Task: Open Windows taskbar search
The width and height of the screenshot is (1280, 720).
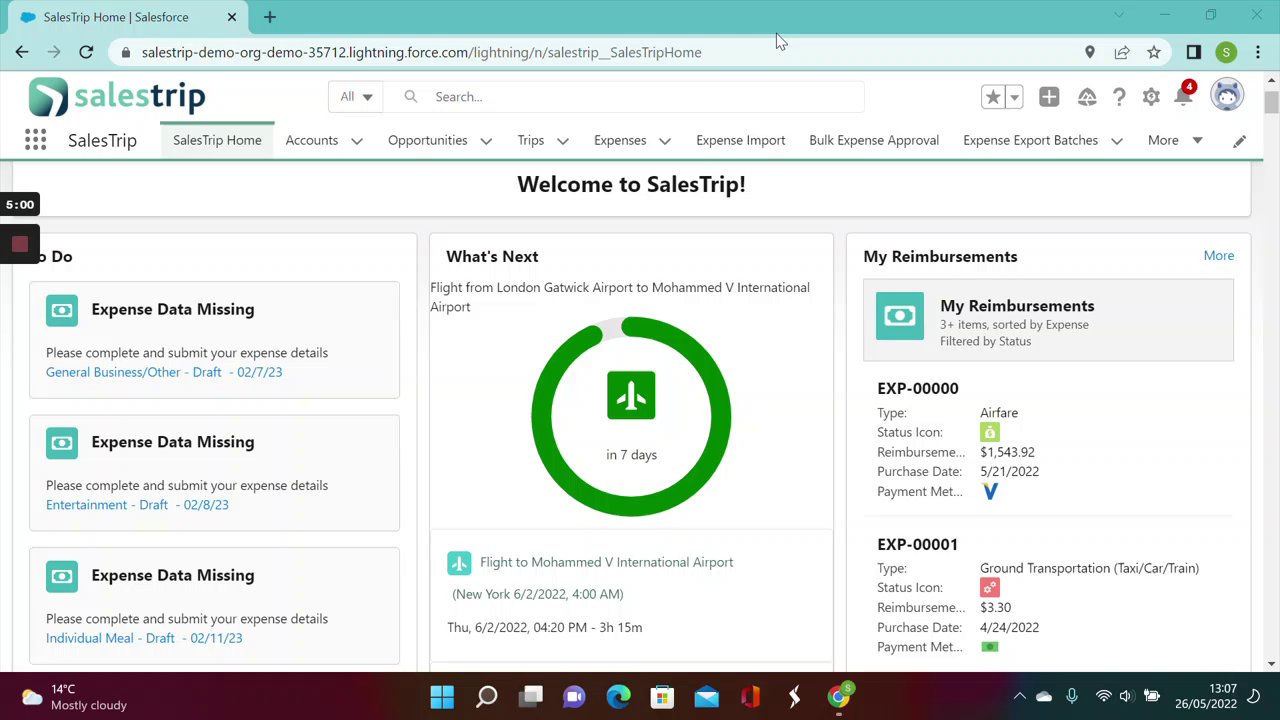Action: pos(486,696)
